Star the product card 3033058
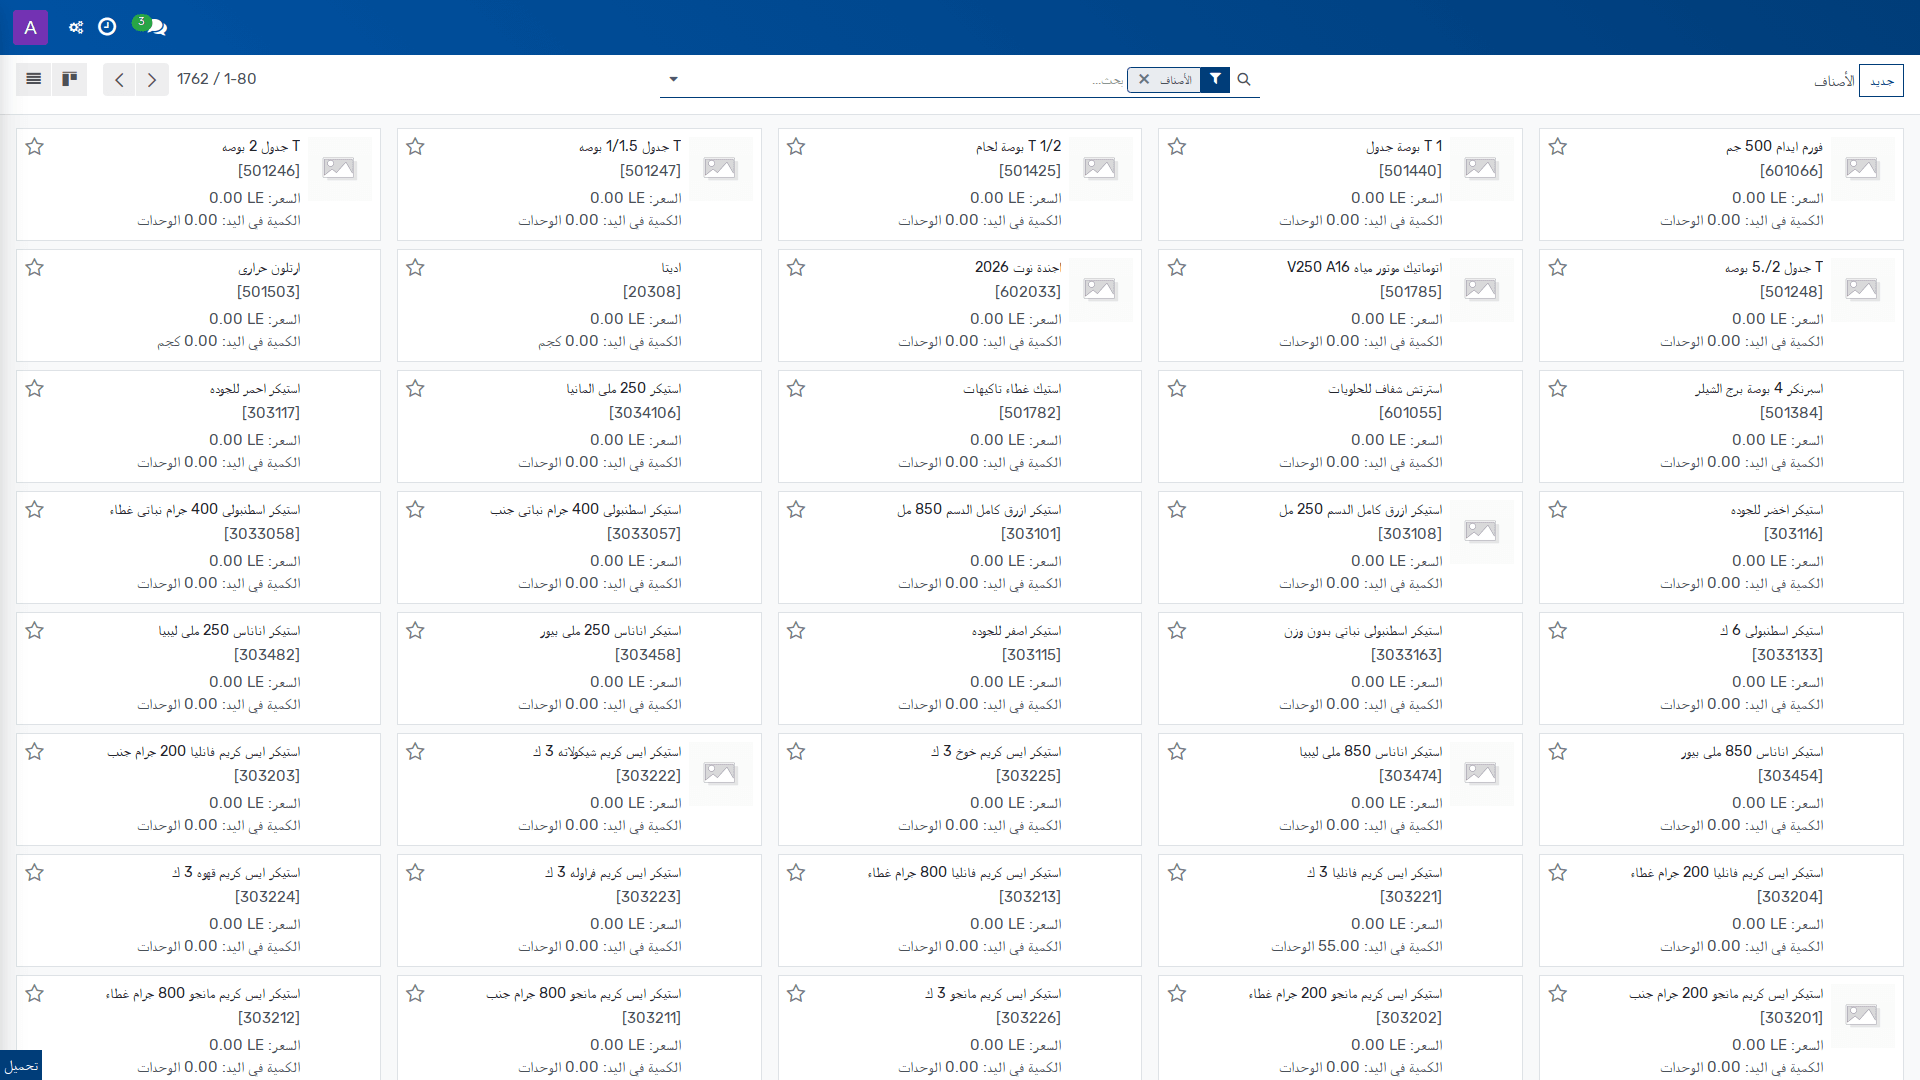Screen dimensions: 1920x1080 click(35, 510)
